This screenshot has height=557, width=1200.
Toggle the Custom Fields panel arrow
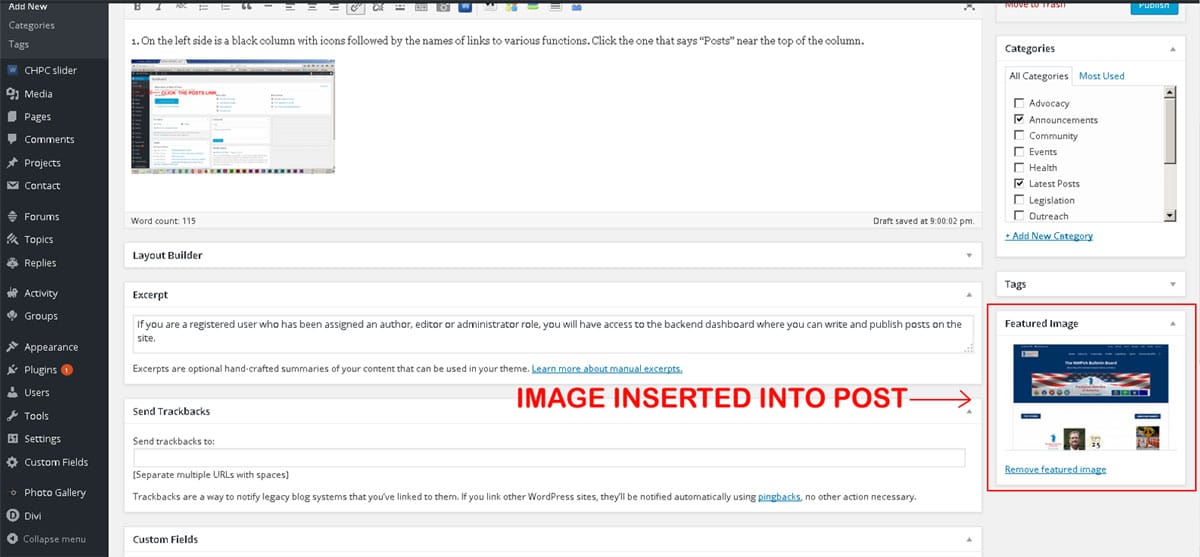click(x=968, y=540)
